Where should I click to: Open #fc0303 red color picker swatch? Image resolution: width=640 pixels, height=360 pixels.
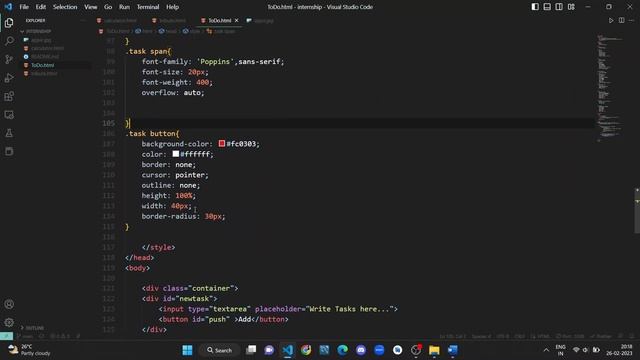coord(222,143)
